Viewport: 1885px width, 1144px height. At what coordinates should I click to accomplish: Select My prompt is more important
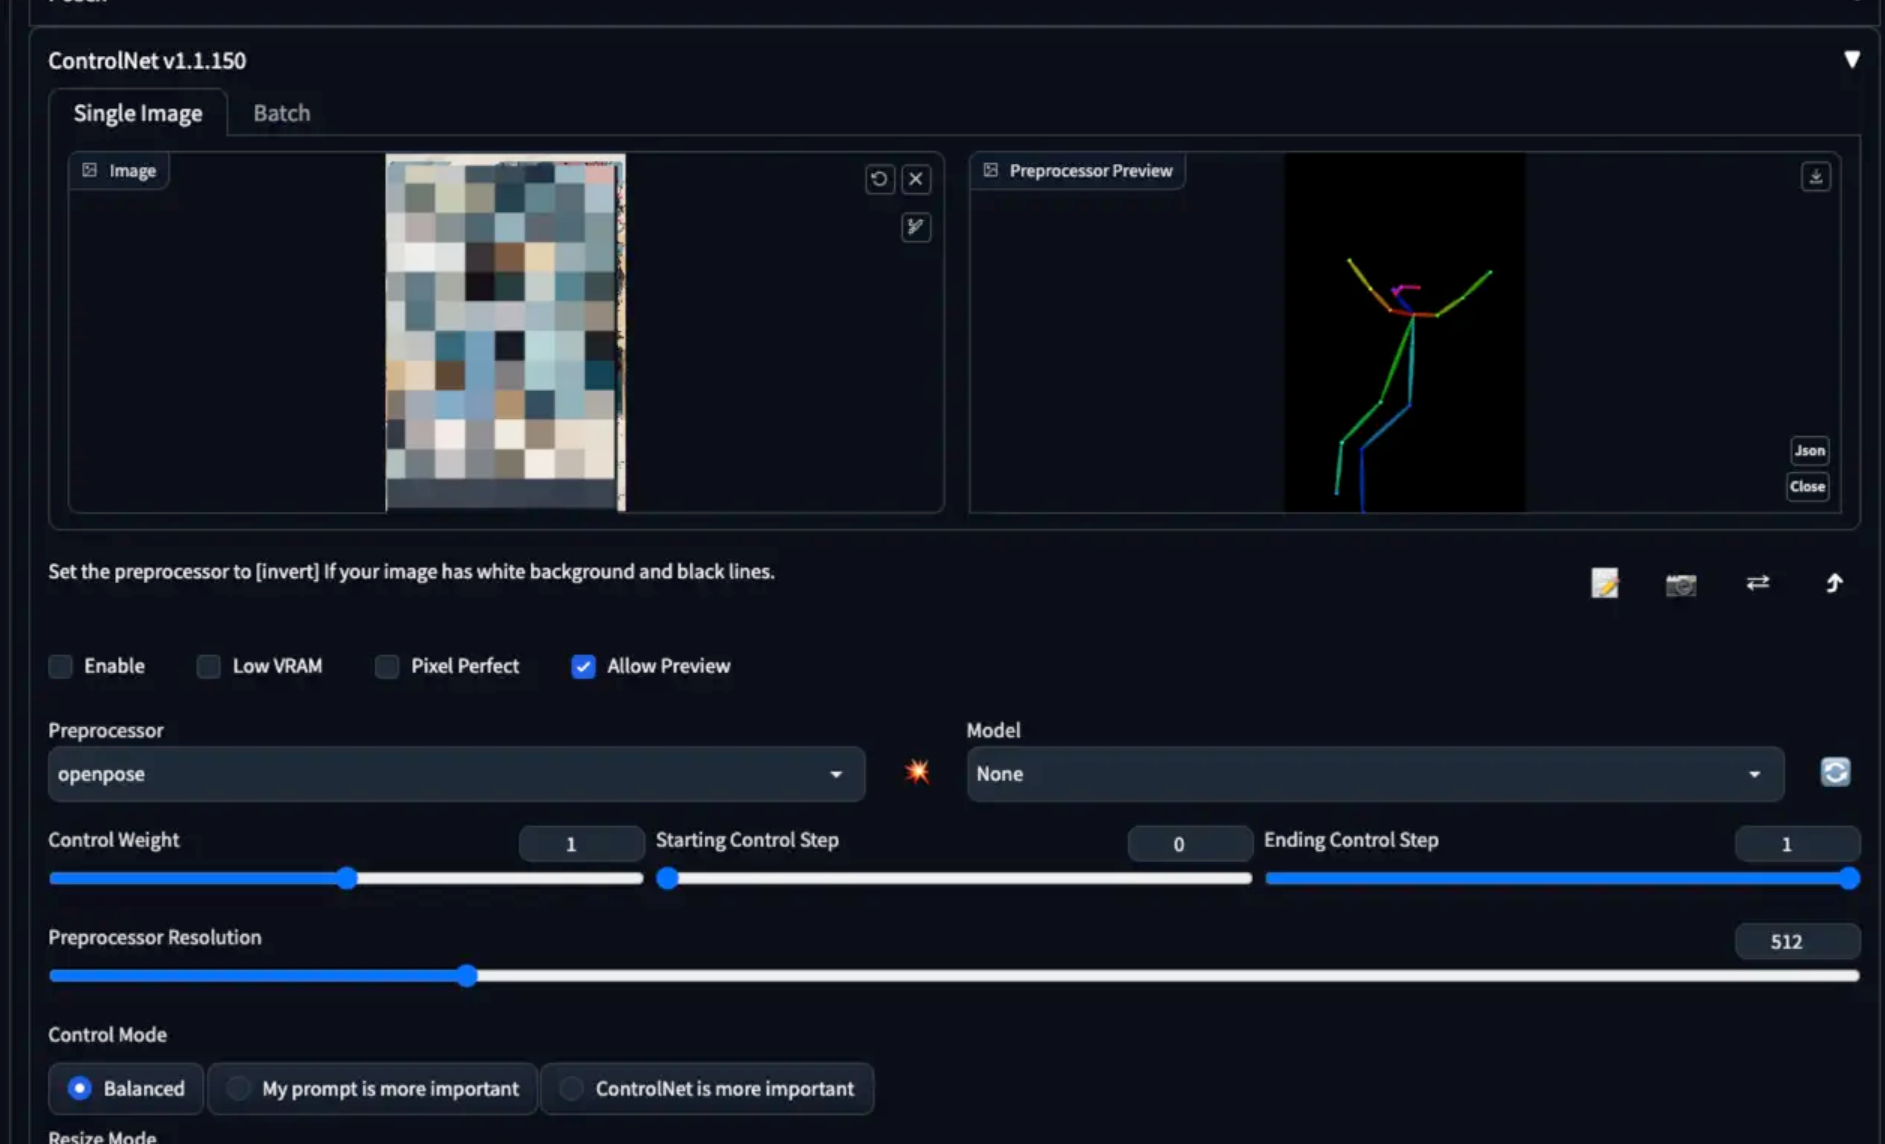click(x=373, y=1088)
